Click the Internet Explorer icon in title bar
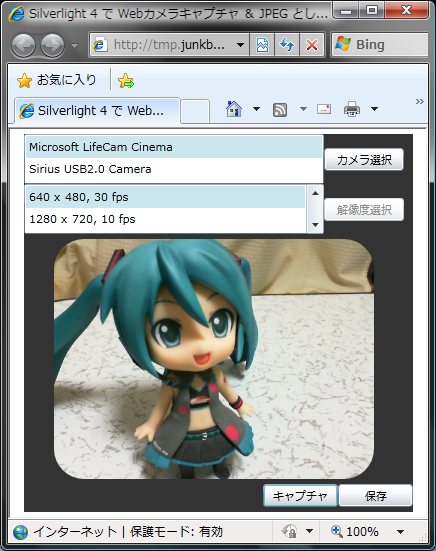Screen dimensions: 436x551 (17, 14)
